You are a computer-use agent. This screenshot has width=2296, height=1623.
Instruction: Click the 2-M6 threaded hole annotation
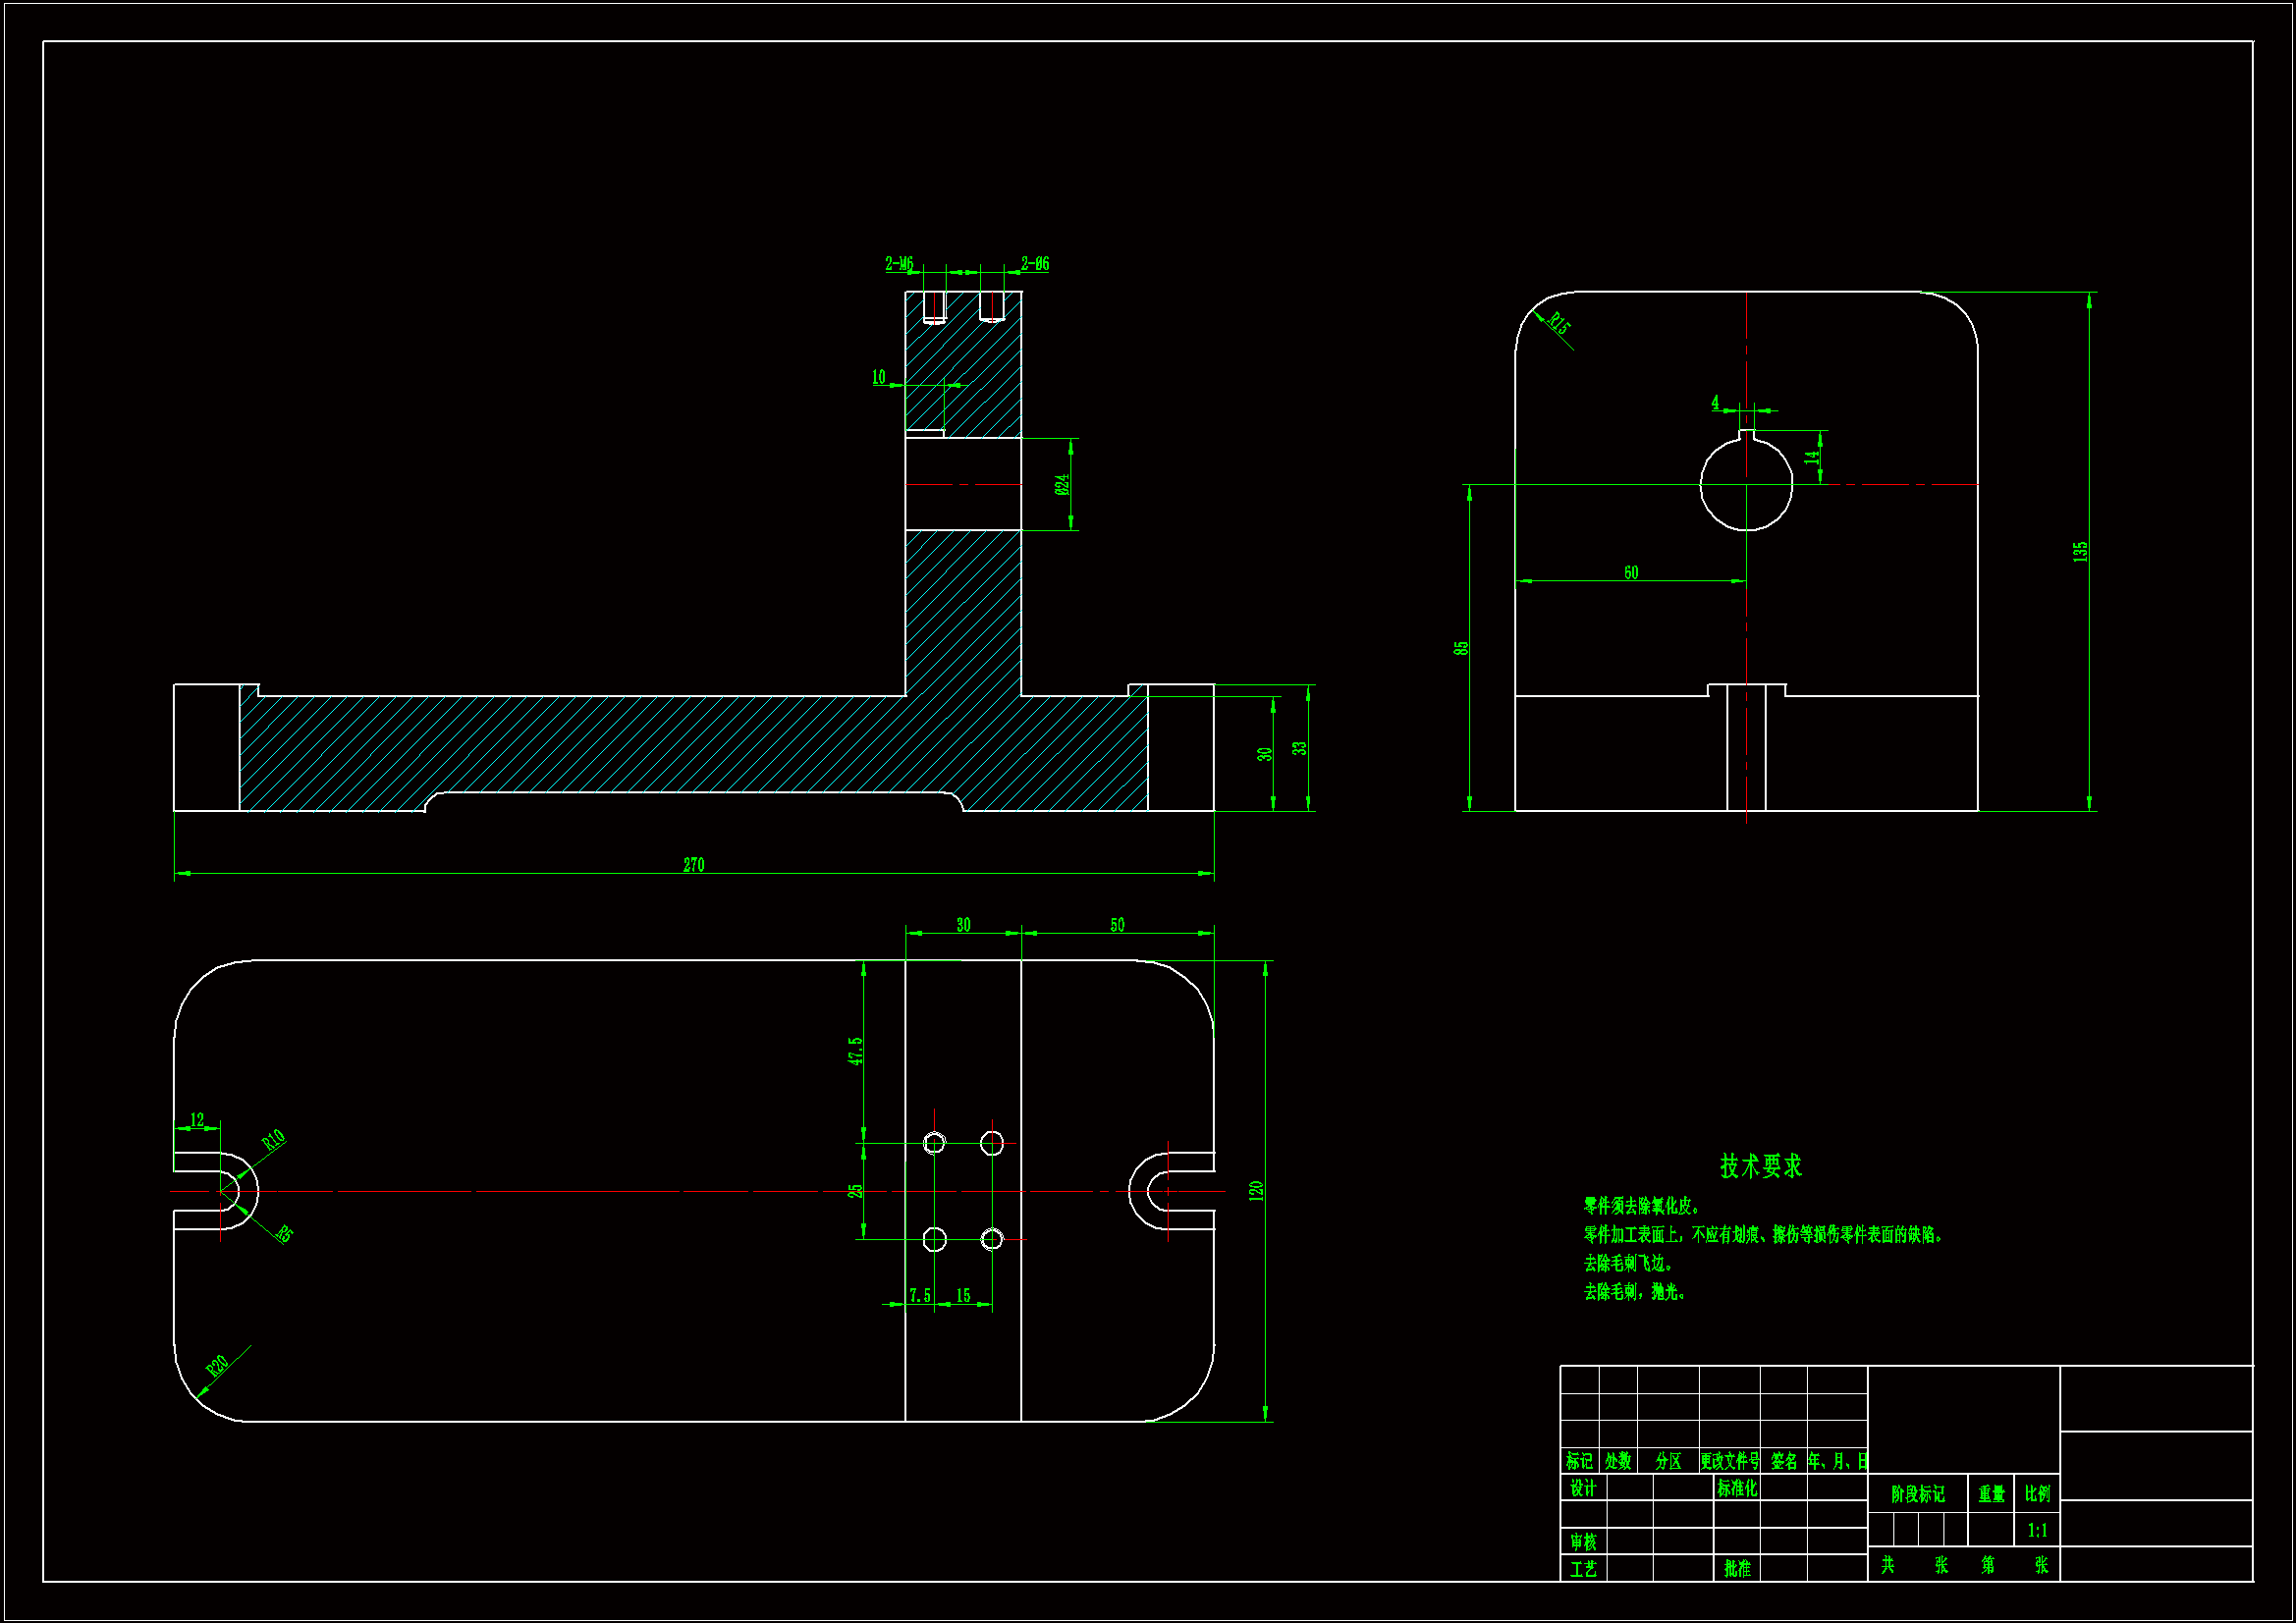(x=898, y=264)
